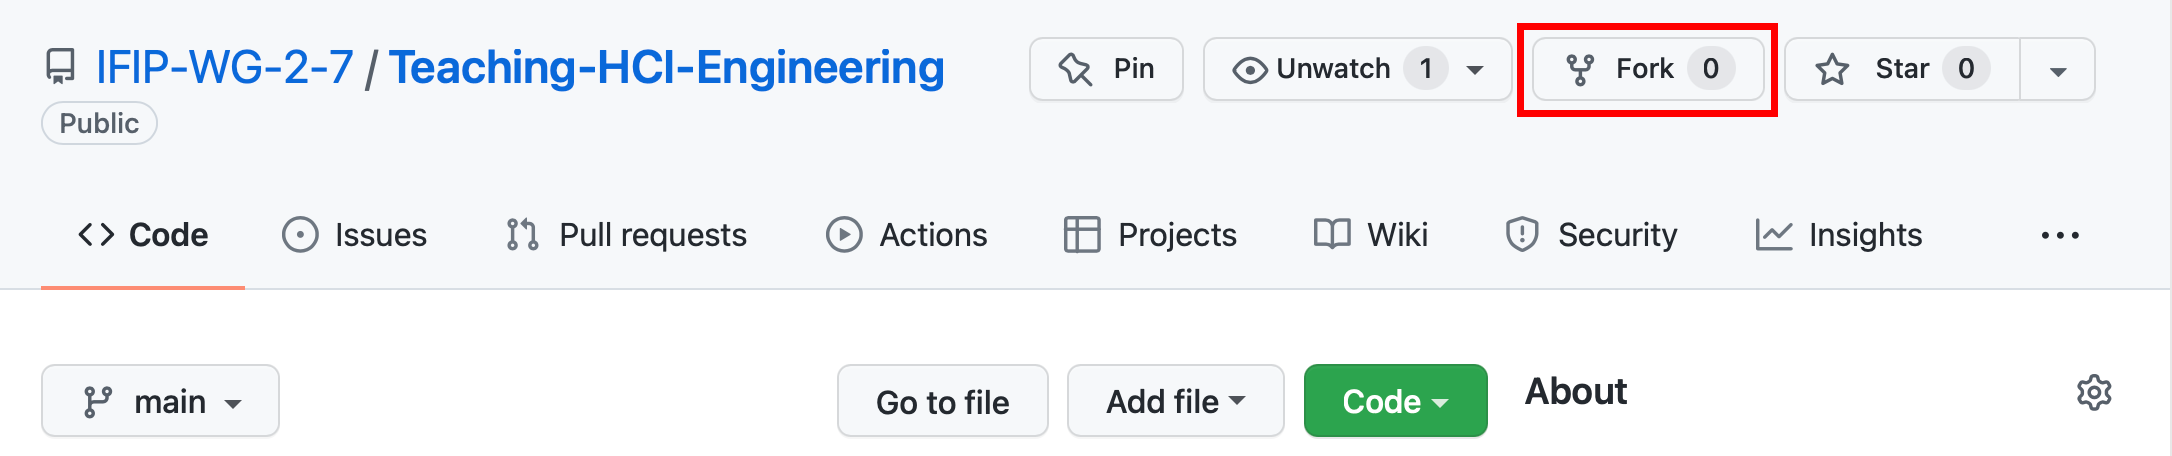Expand the Unwatch notifications dropdown arrow
2172x456 pixels.
point(1475,70)
